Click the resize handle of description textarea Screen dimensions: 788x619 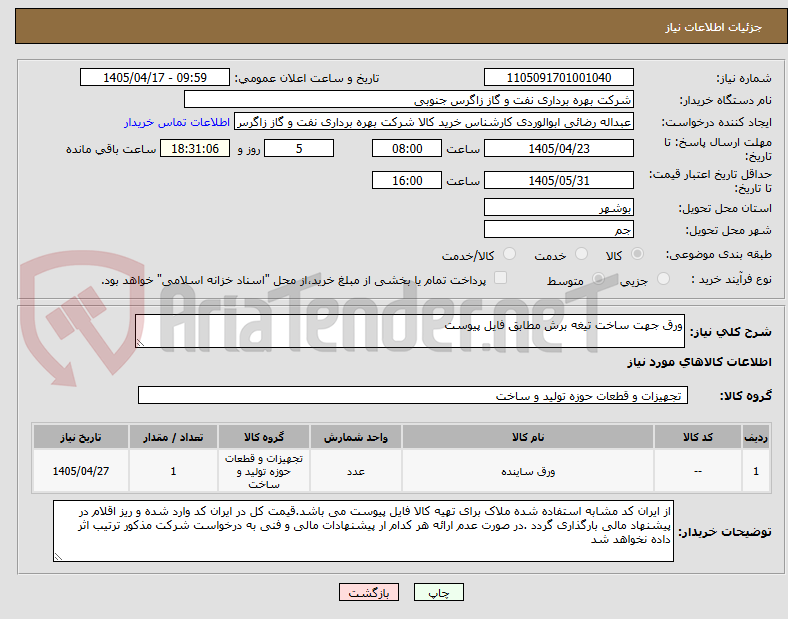coord(140,343)
